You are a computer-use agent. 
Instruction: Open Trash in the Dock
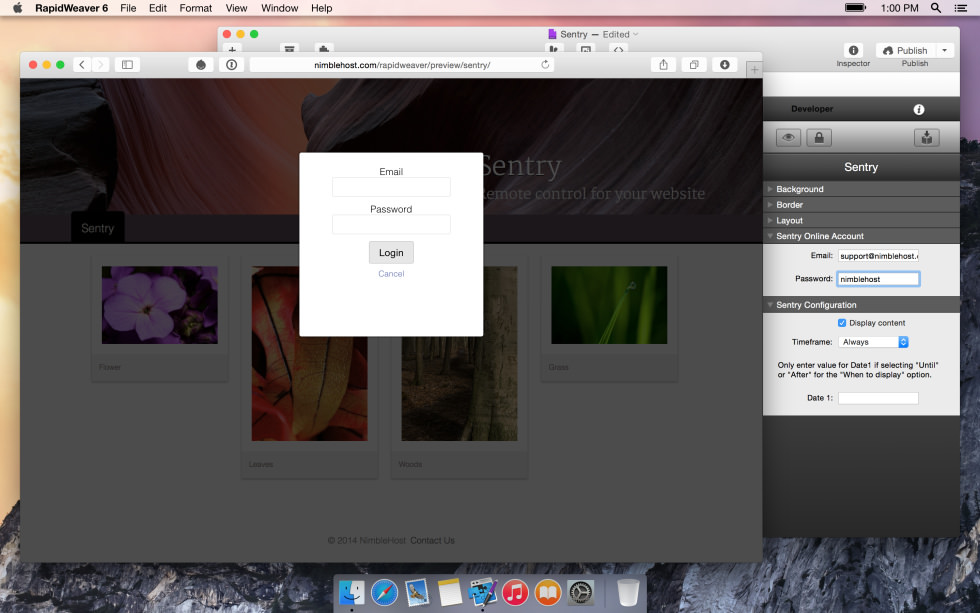click(628, 592)
